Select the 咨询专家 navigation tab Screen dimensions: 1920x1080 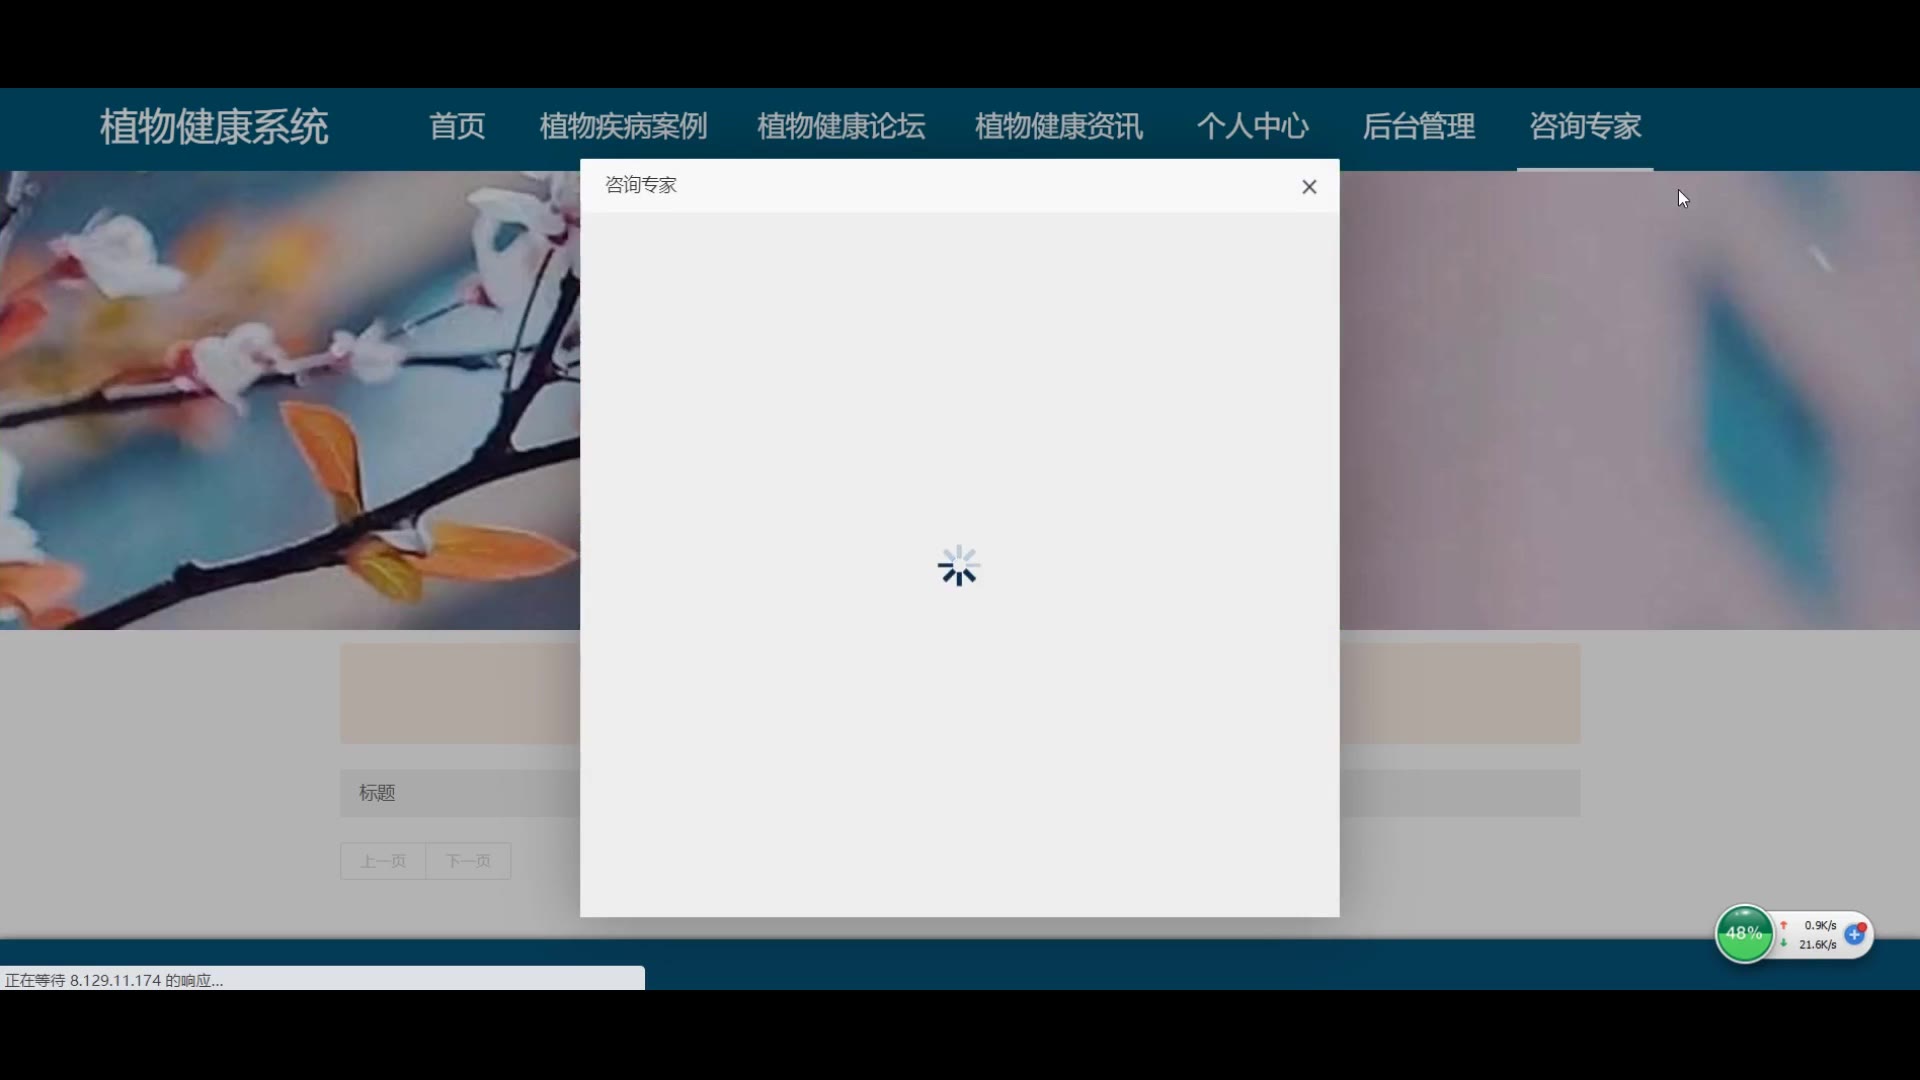coord(1584,127)
